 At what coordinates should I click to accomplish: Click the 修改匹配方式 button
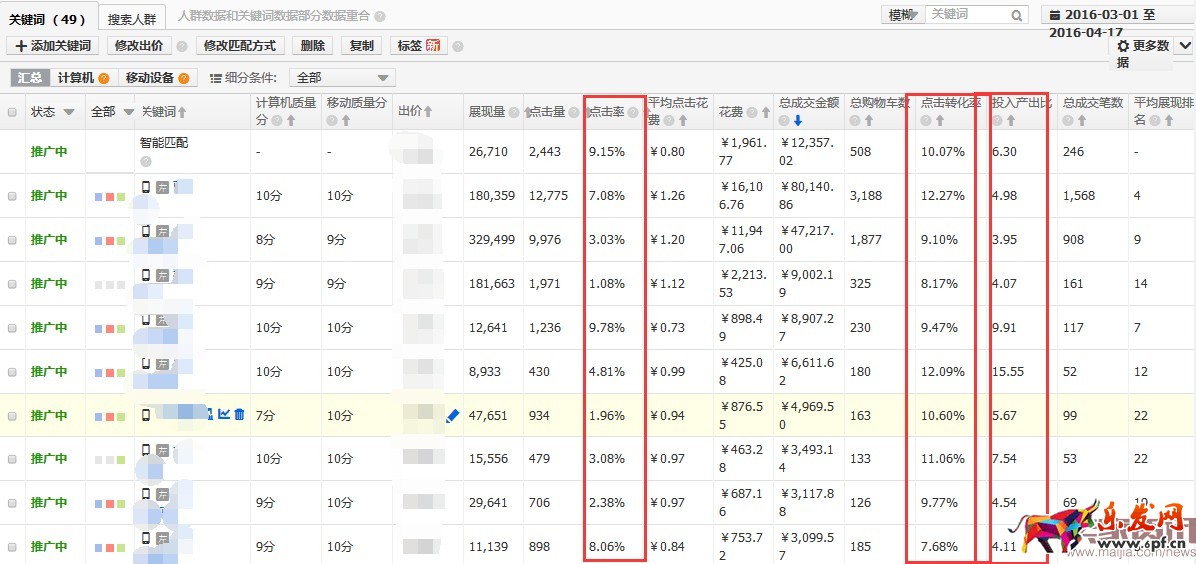click(239, 46)
